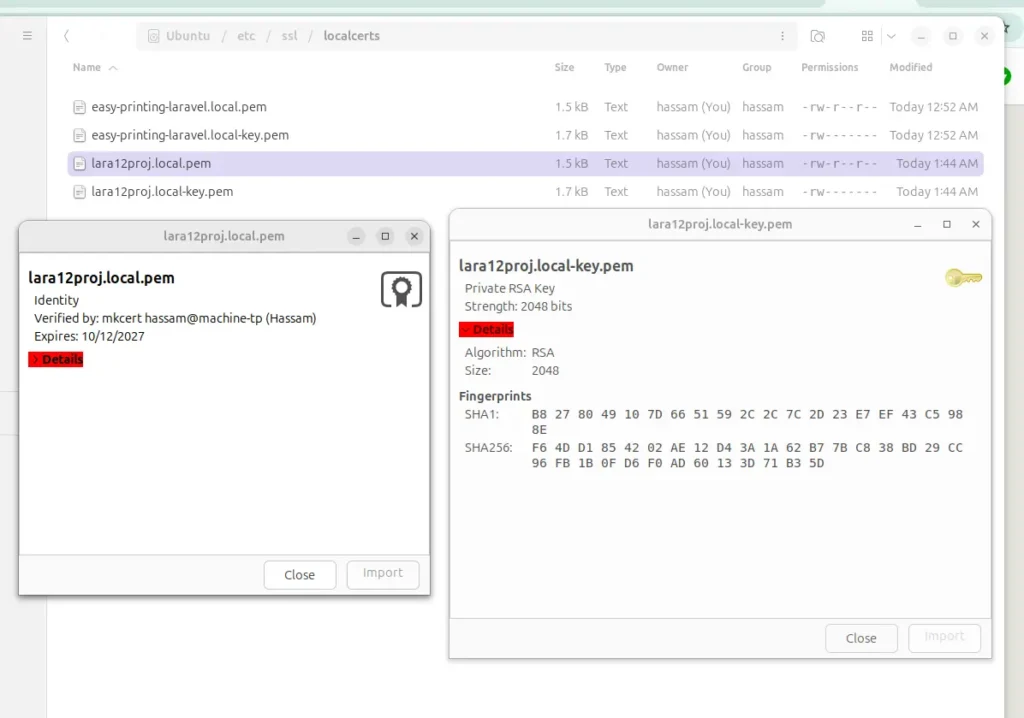Screen dimensions: 1024x718
Task: Select easy-printing-laravel.local.pem file
Action: coord(525,106)
